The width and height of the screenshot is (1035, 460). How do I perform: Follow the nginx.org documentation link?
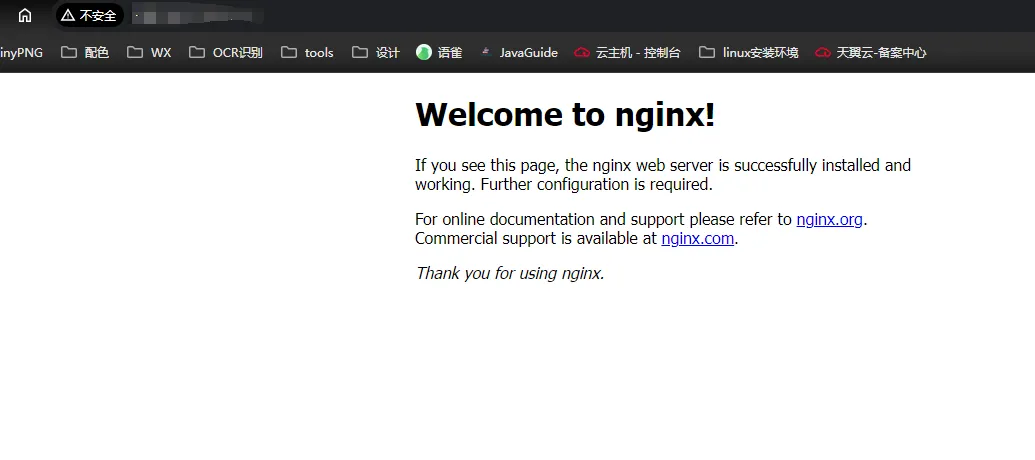(829, 220)
